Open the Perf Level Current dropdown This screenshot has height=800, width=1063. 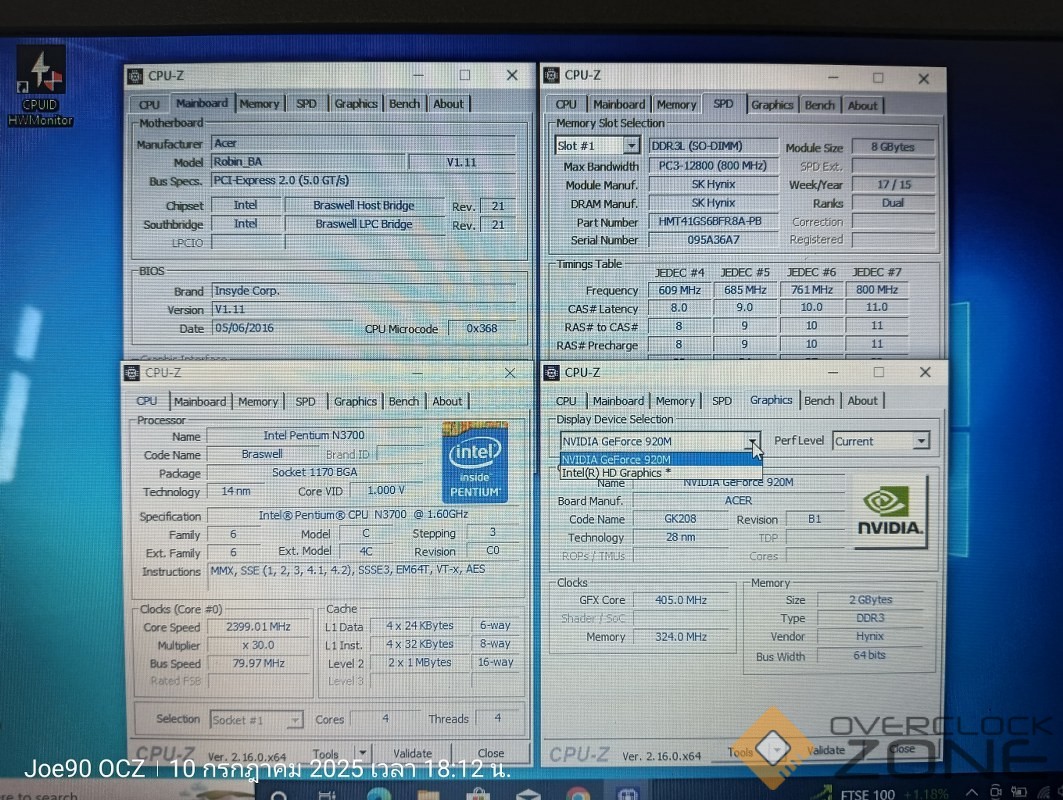click(x=881, y=441)
